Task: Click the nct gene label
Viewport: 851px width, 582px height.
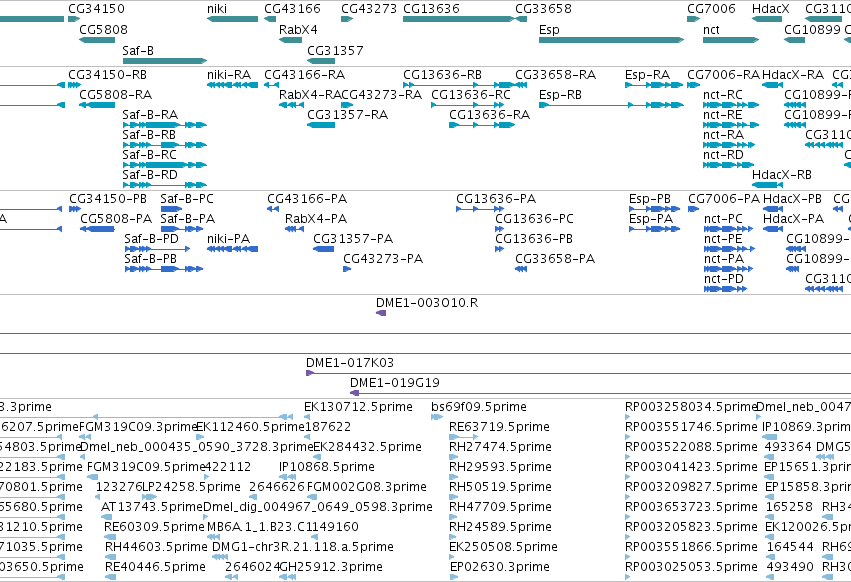Action: pyautogui.click(x=711, y=29)
